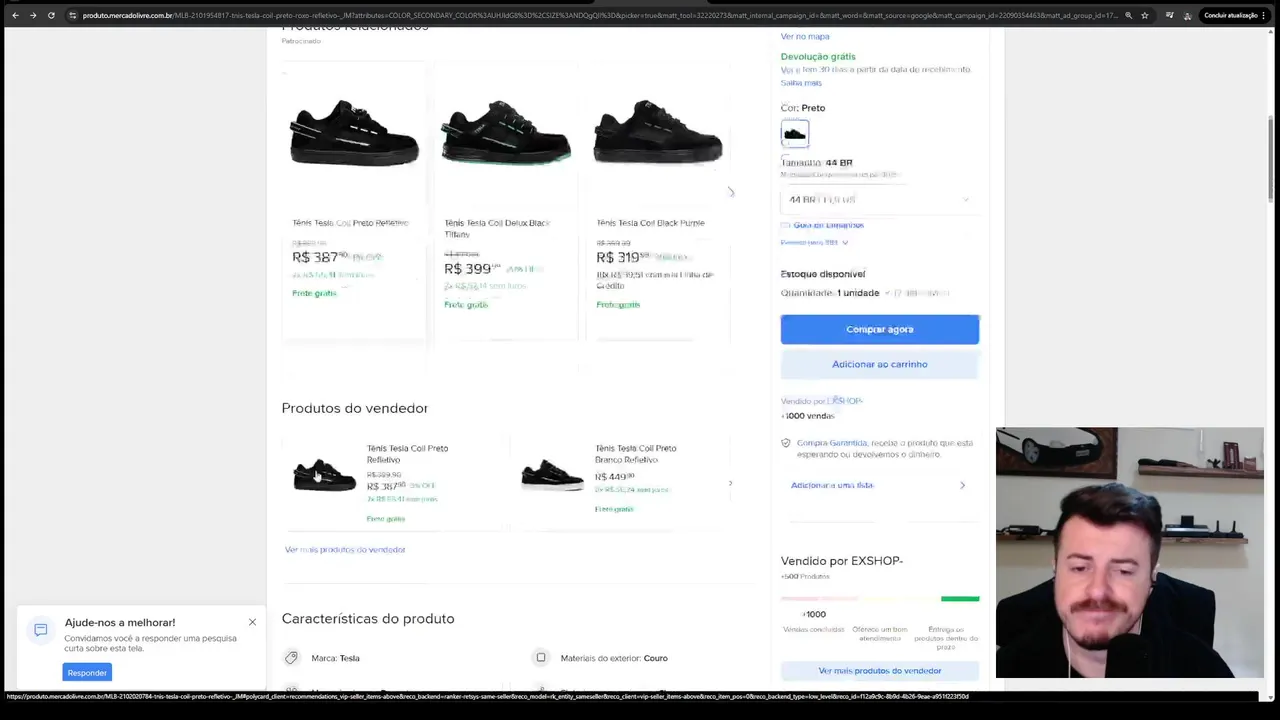Select the Preto color shoe swatch
Viewport: 1280px width, 720px height.
795,133
